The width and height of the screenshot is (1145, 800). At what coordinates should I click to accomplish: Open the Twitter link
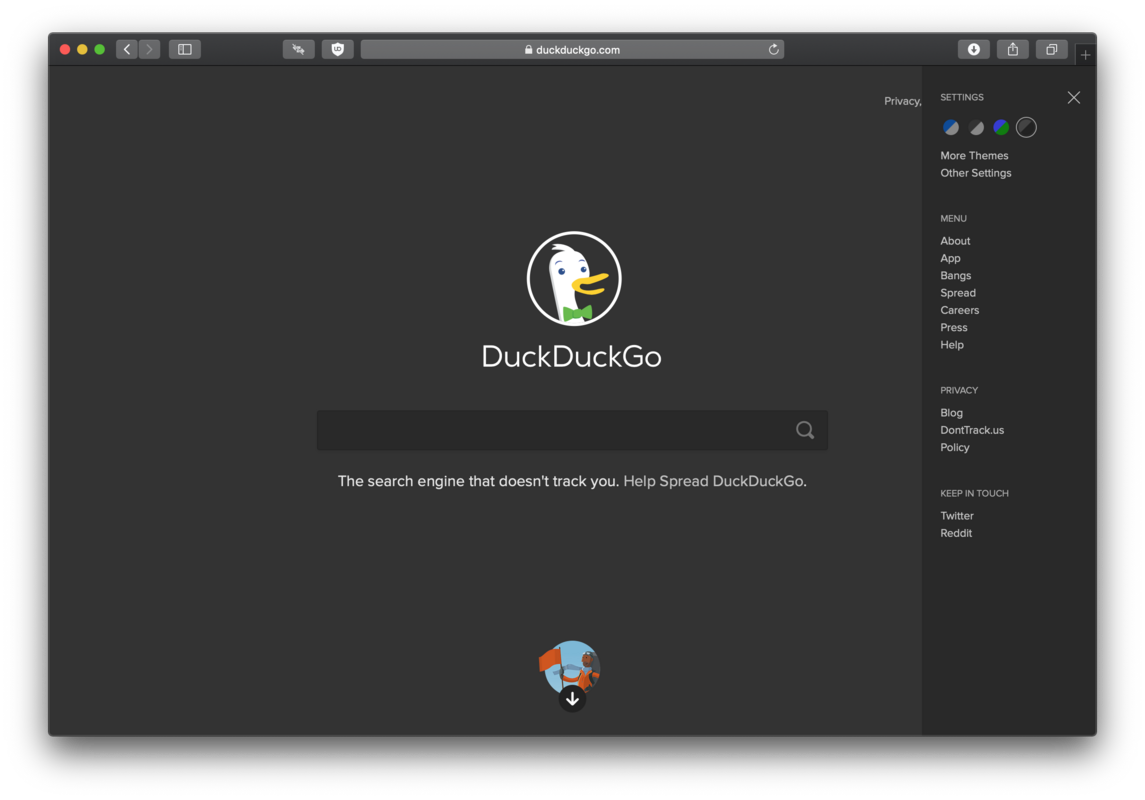click(x=957, y=516)
